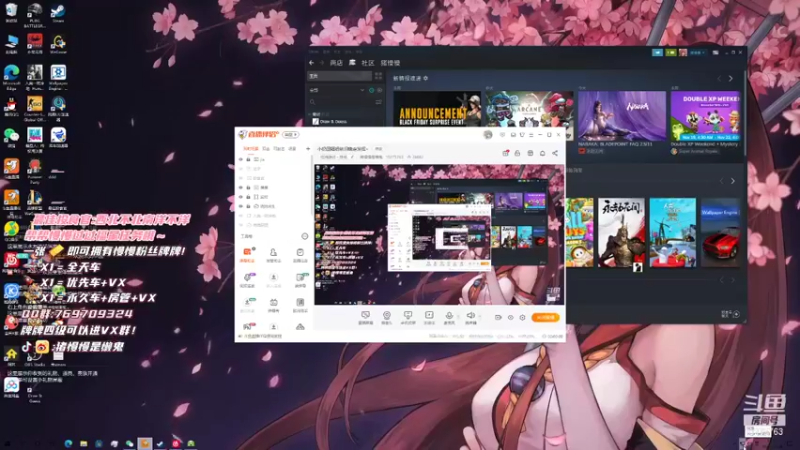Open user avatar in streaming app title bar
The image size is (800, 450).
pyautogui.click(x=488, y=134)
